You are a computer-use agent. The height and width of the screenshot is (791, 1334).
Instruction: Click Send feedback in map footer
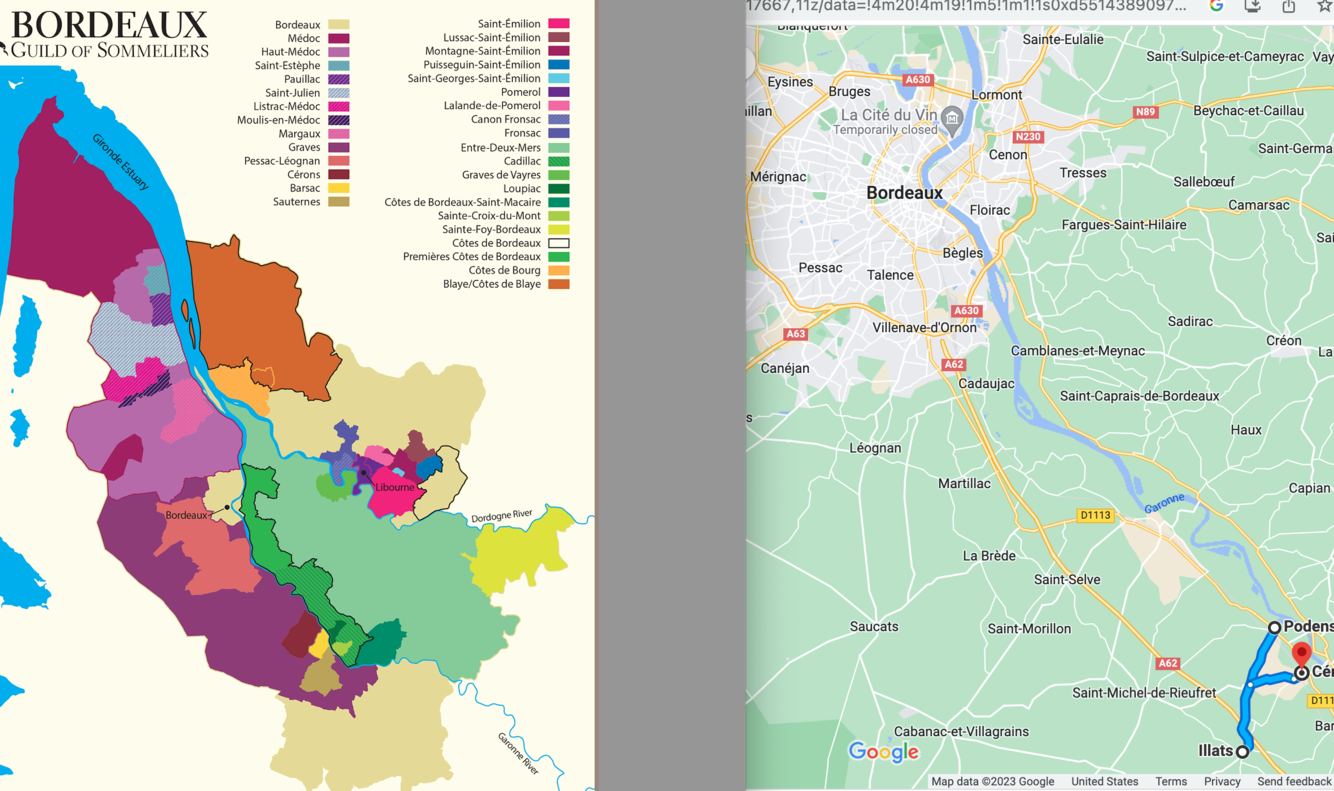(x=1294, y=782)
